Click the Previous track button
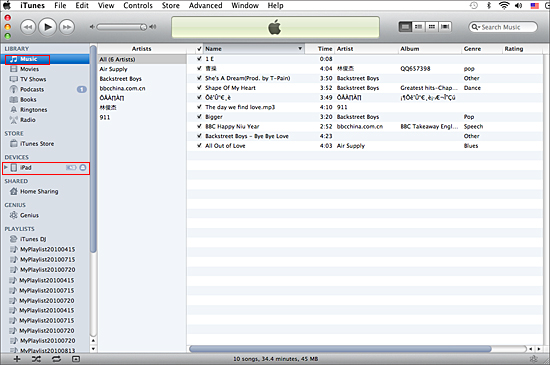Screen dimensions: 550x365 tap(28, 27)
